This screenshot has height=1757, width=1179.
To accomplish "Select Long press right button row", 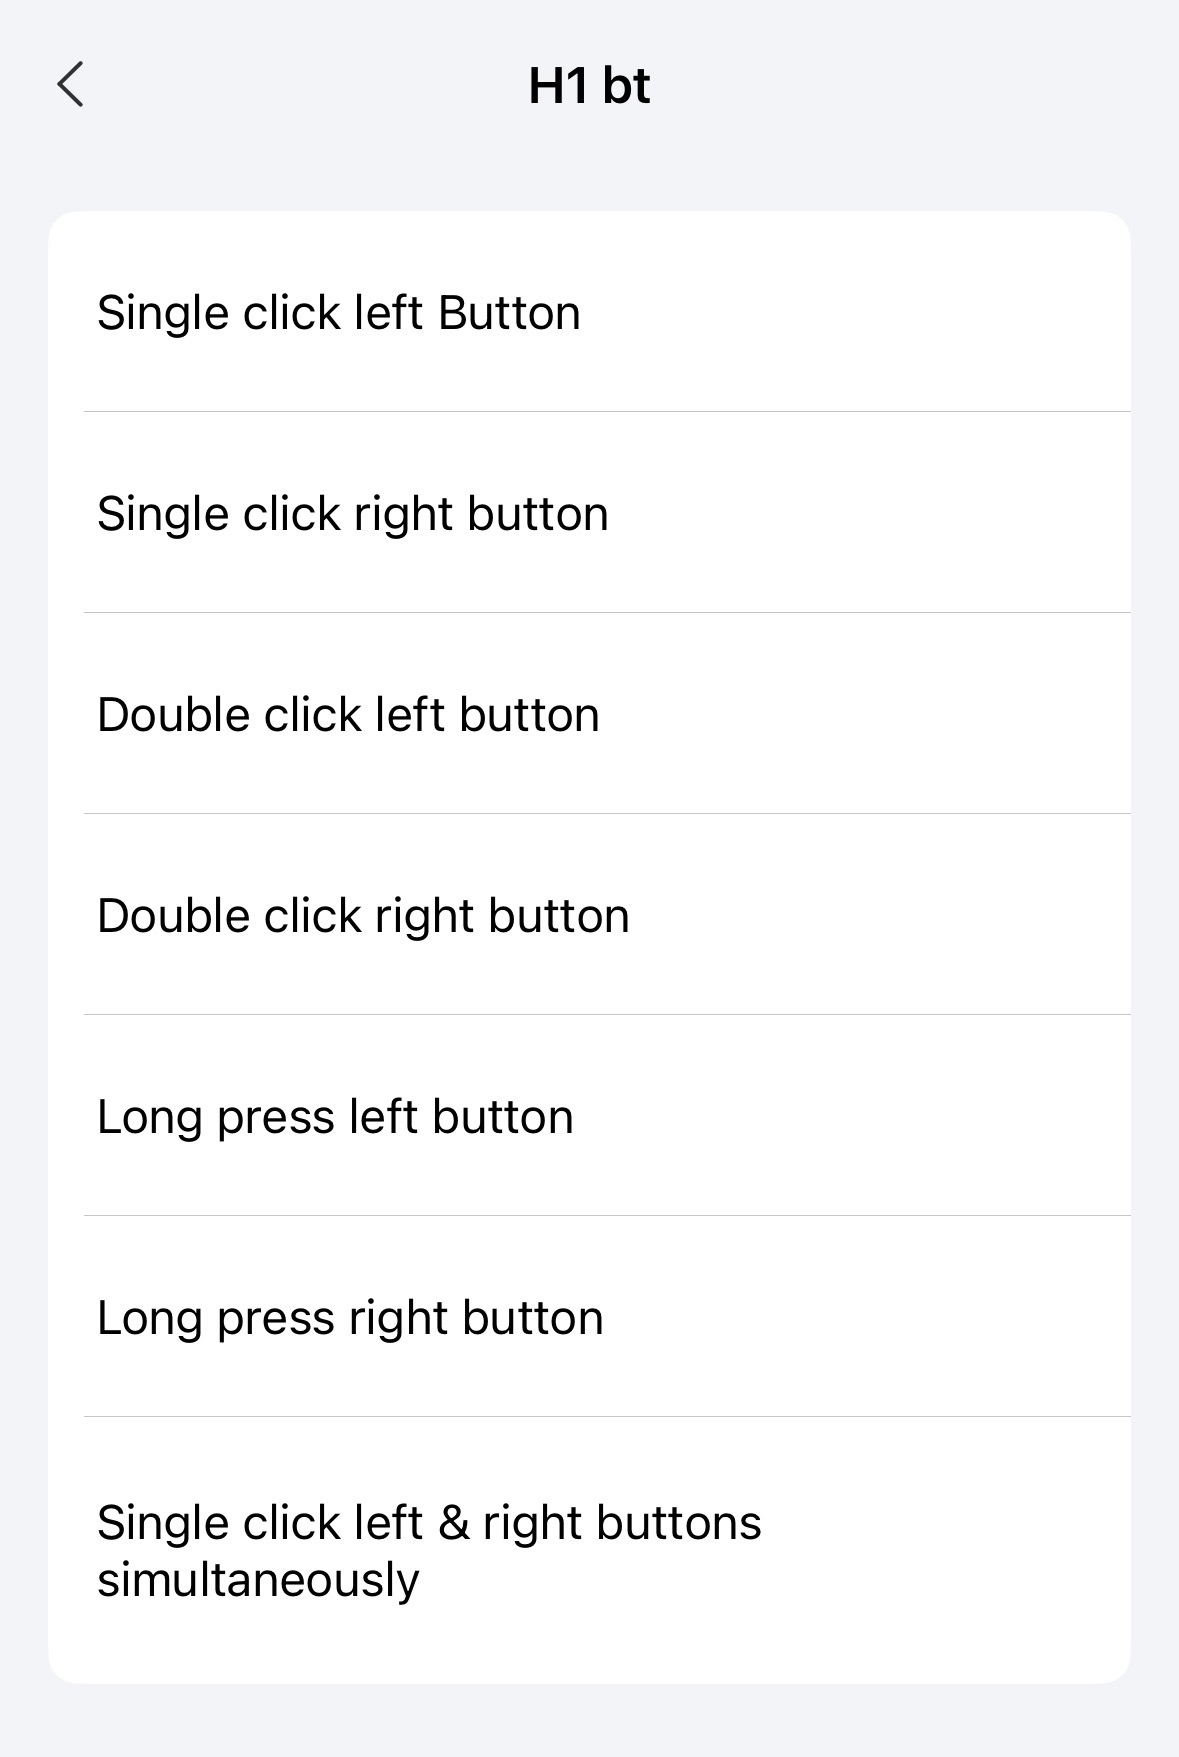I will click(589, 1318).
